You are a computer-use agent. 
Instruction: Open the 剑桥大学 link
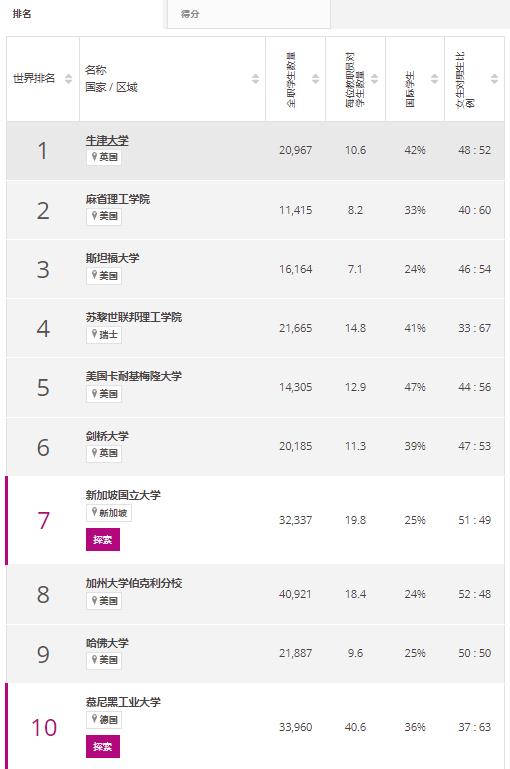coord(107,436)
